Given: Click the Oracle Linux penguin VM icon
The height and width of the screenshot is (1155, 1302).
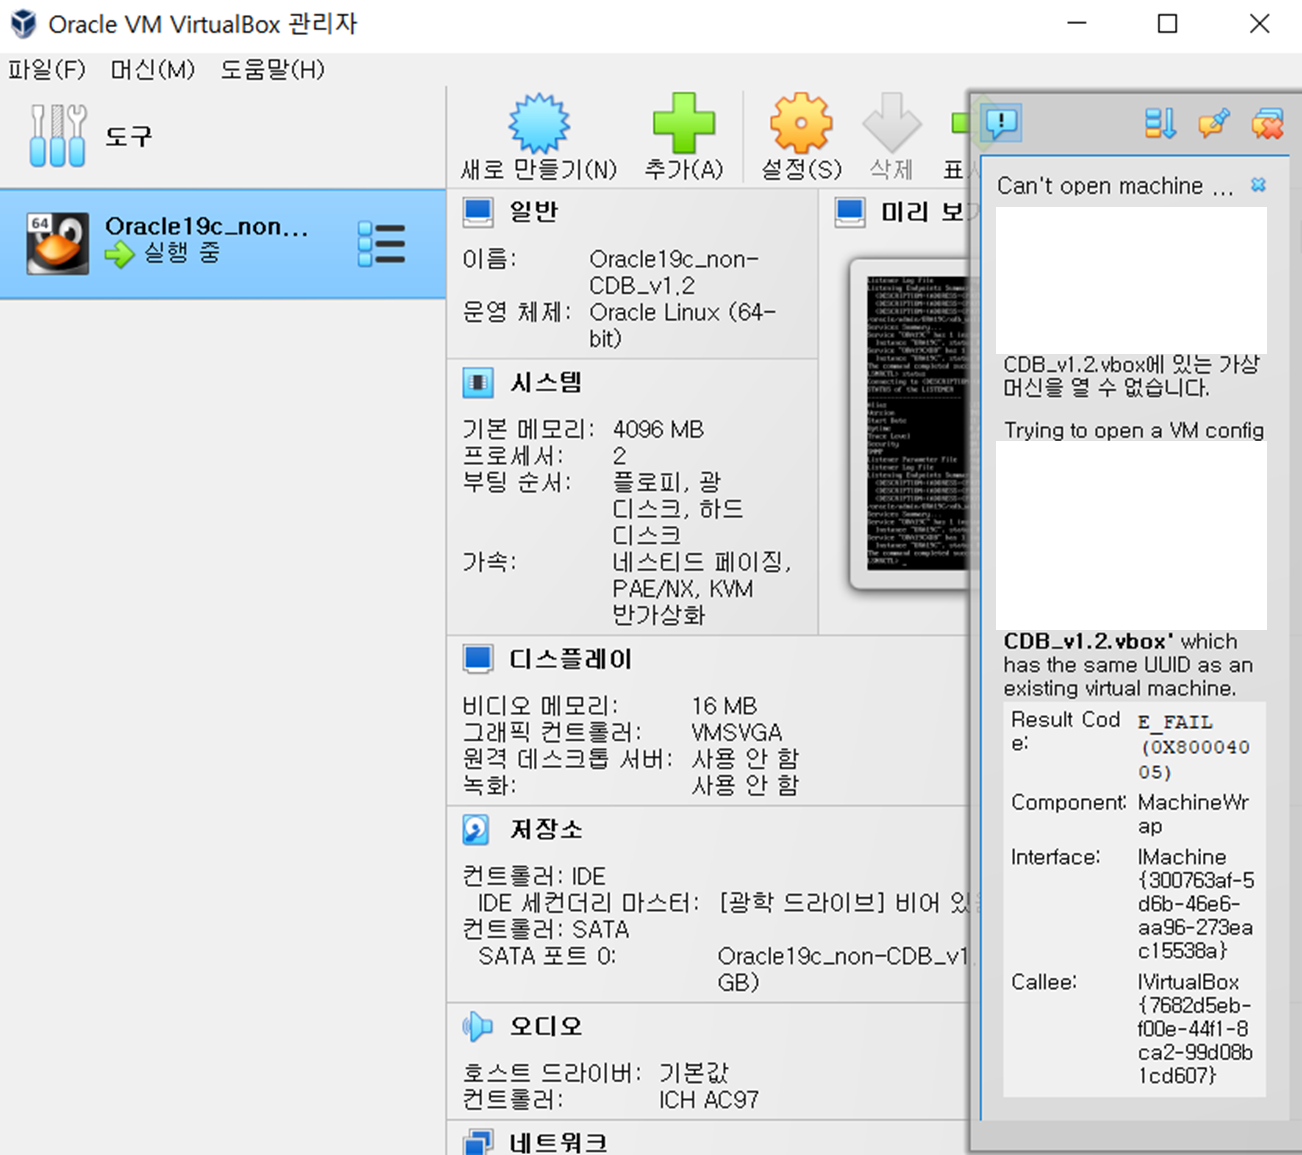Looking at the screenshot, I should pyautogui.click(x=57, y=243).
